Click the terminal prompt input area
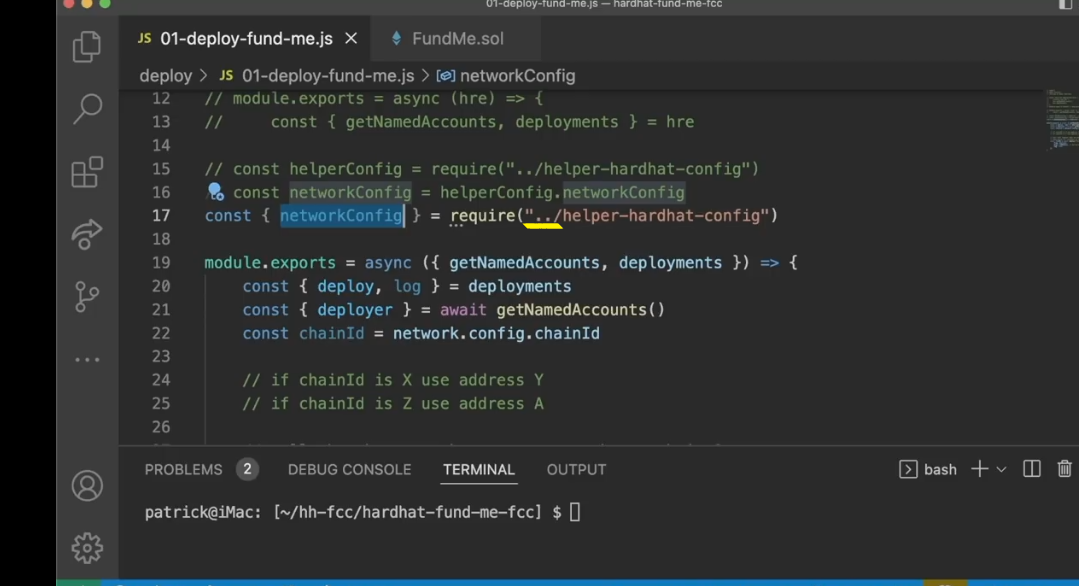Screen dimensions: 1079x586 coord(575,512)
